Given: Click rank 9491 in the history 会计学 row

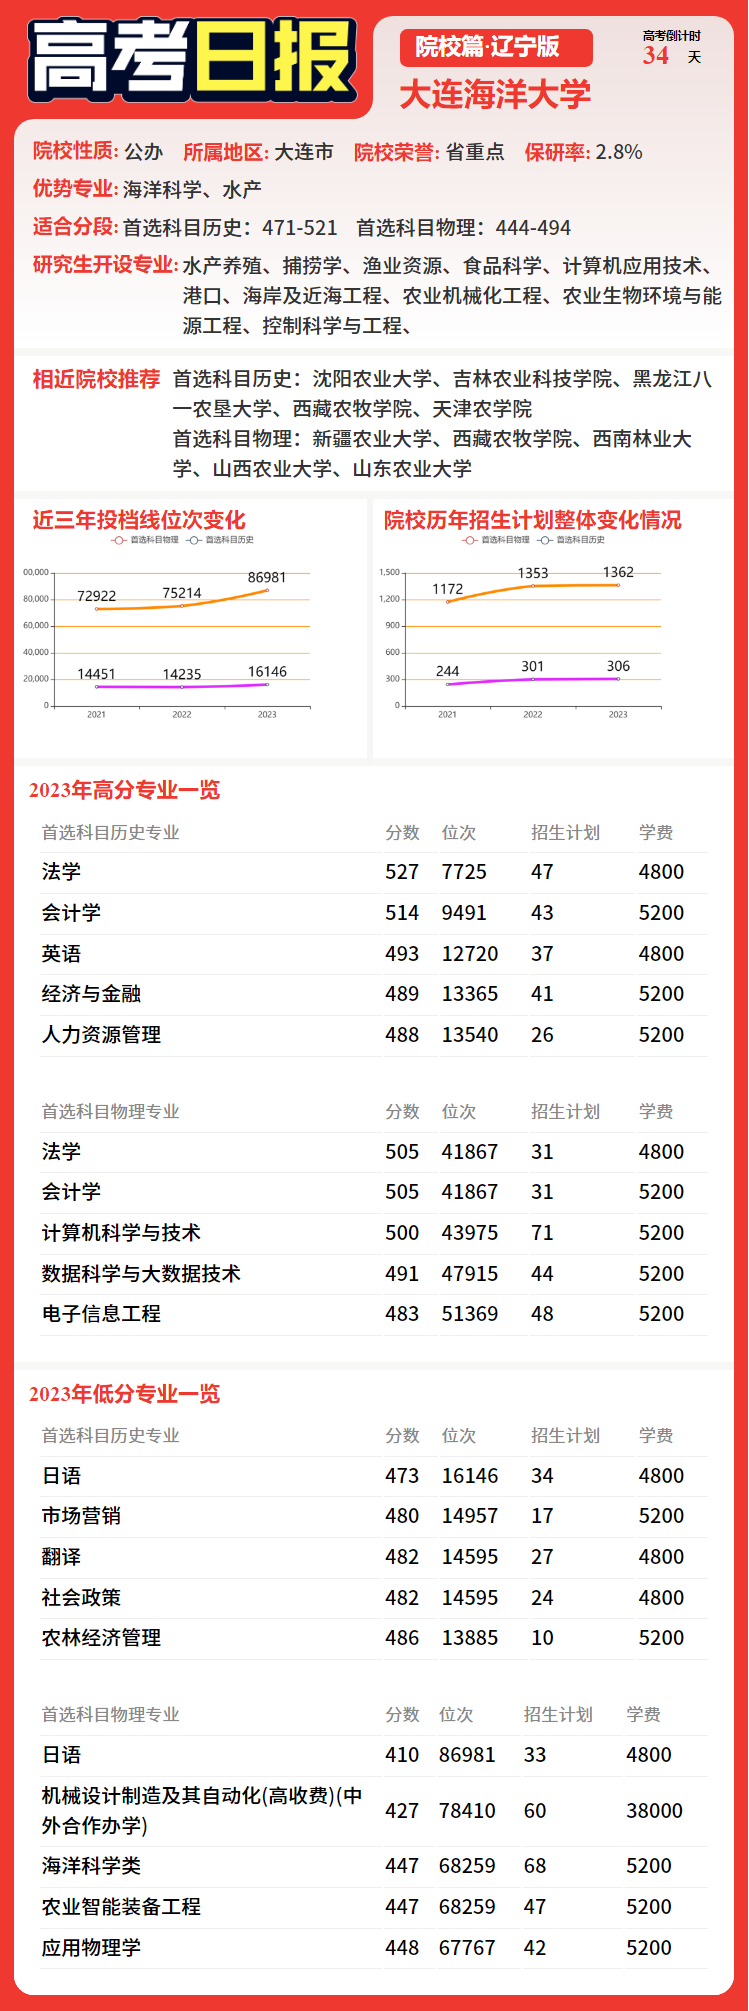Looking at the screenshot, I should tap(464, 913).
